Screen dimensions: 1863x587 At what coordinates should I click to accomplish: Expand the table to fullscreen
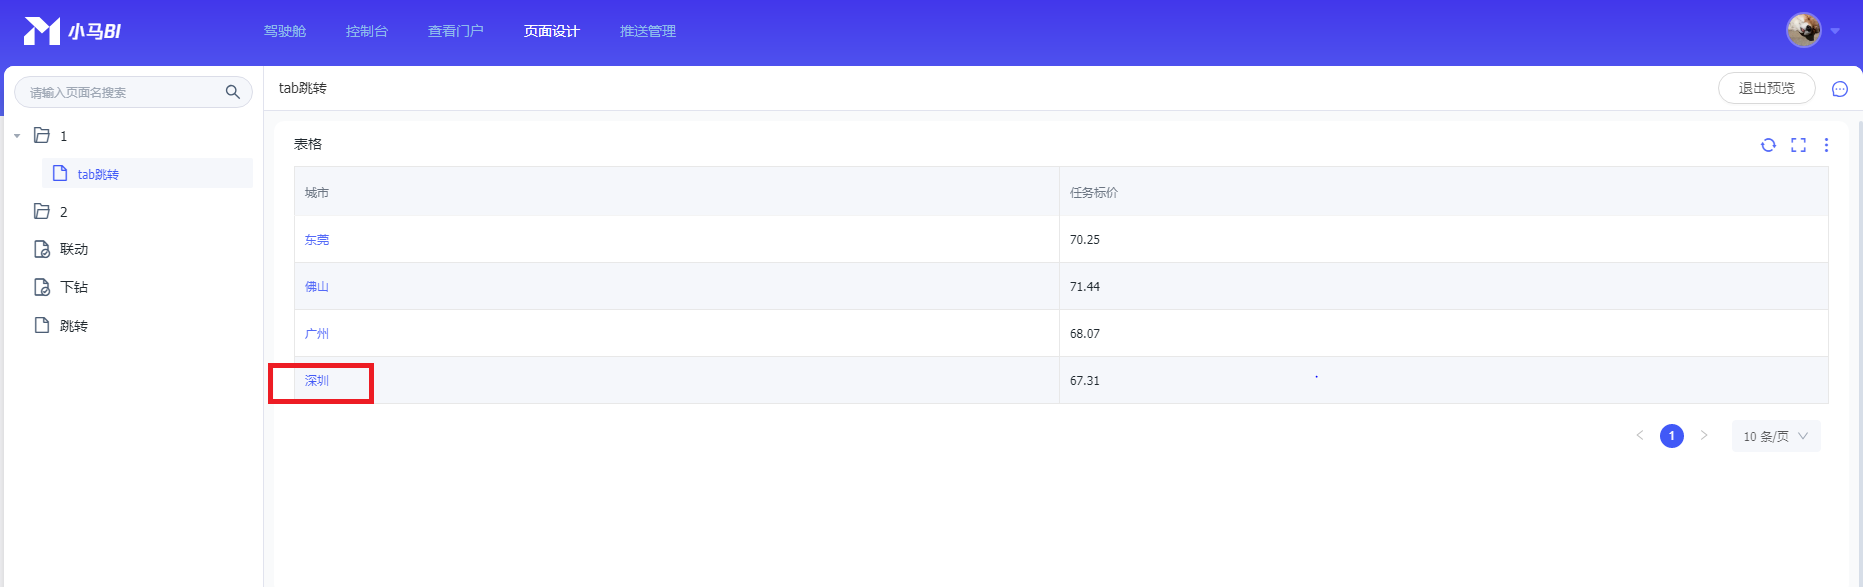pyautogui.click(x=1798, y=145)
